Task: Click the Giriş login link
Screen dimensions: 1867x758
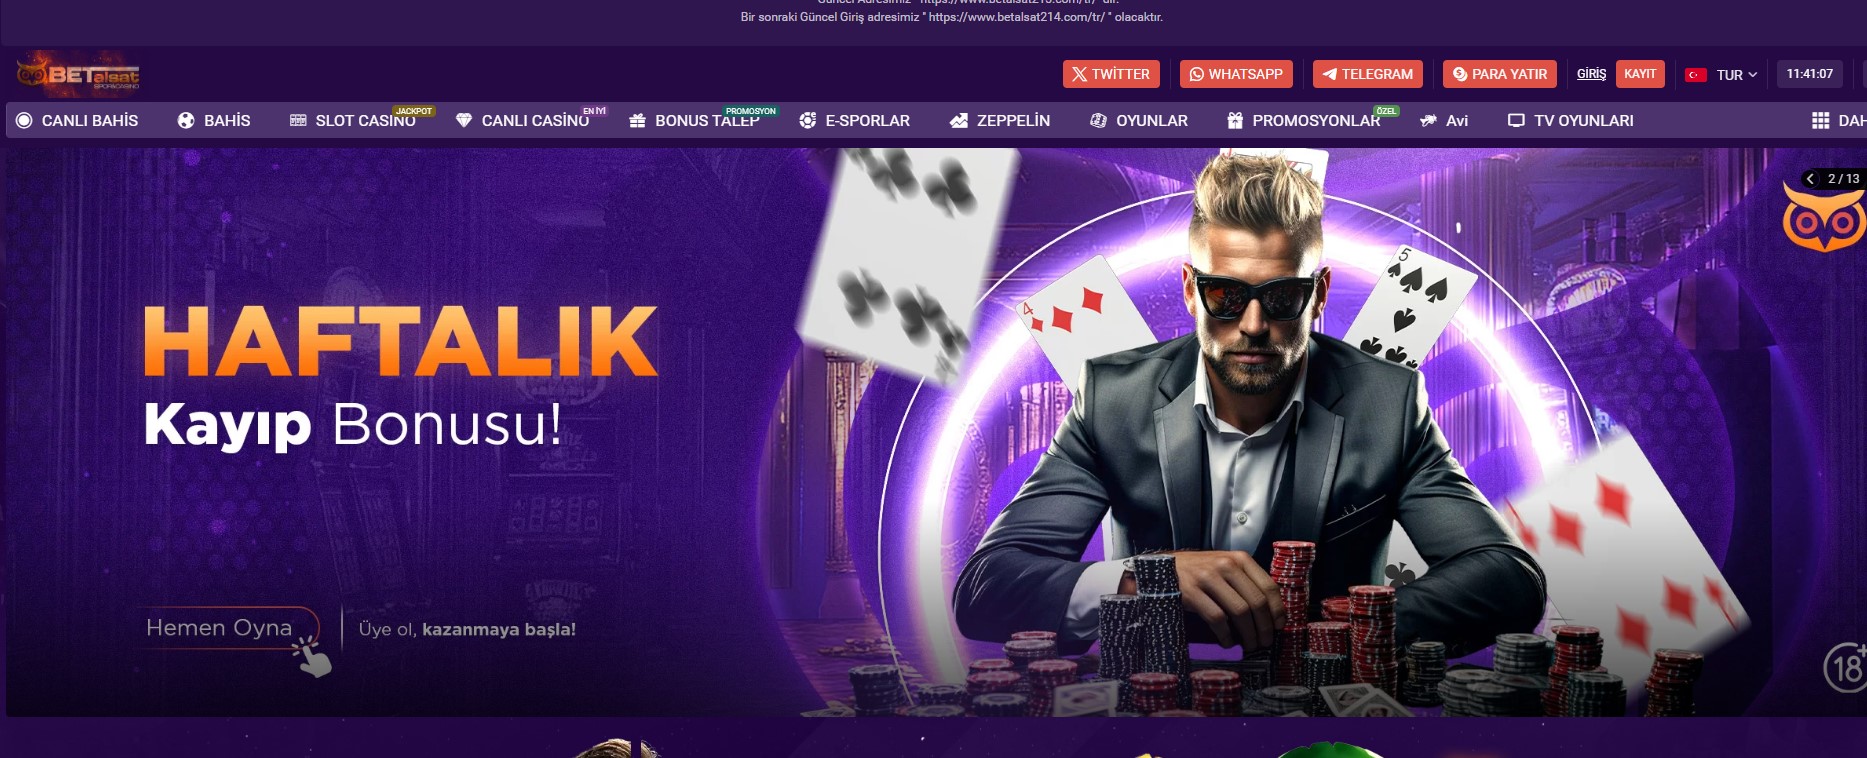Action: [x=1591, y=74]
